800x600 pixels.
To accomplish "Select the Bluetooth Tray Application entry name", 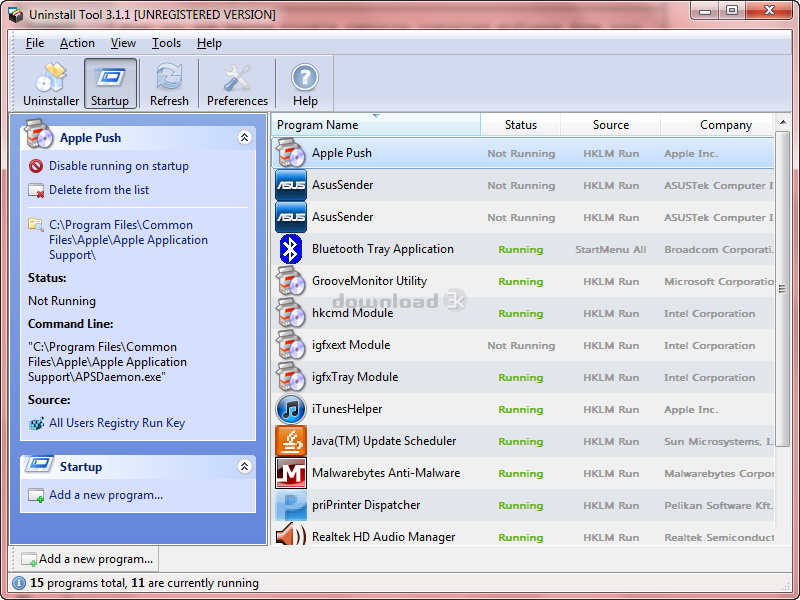I will [383, 249].
